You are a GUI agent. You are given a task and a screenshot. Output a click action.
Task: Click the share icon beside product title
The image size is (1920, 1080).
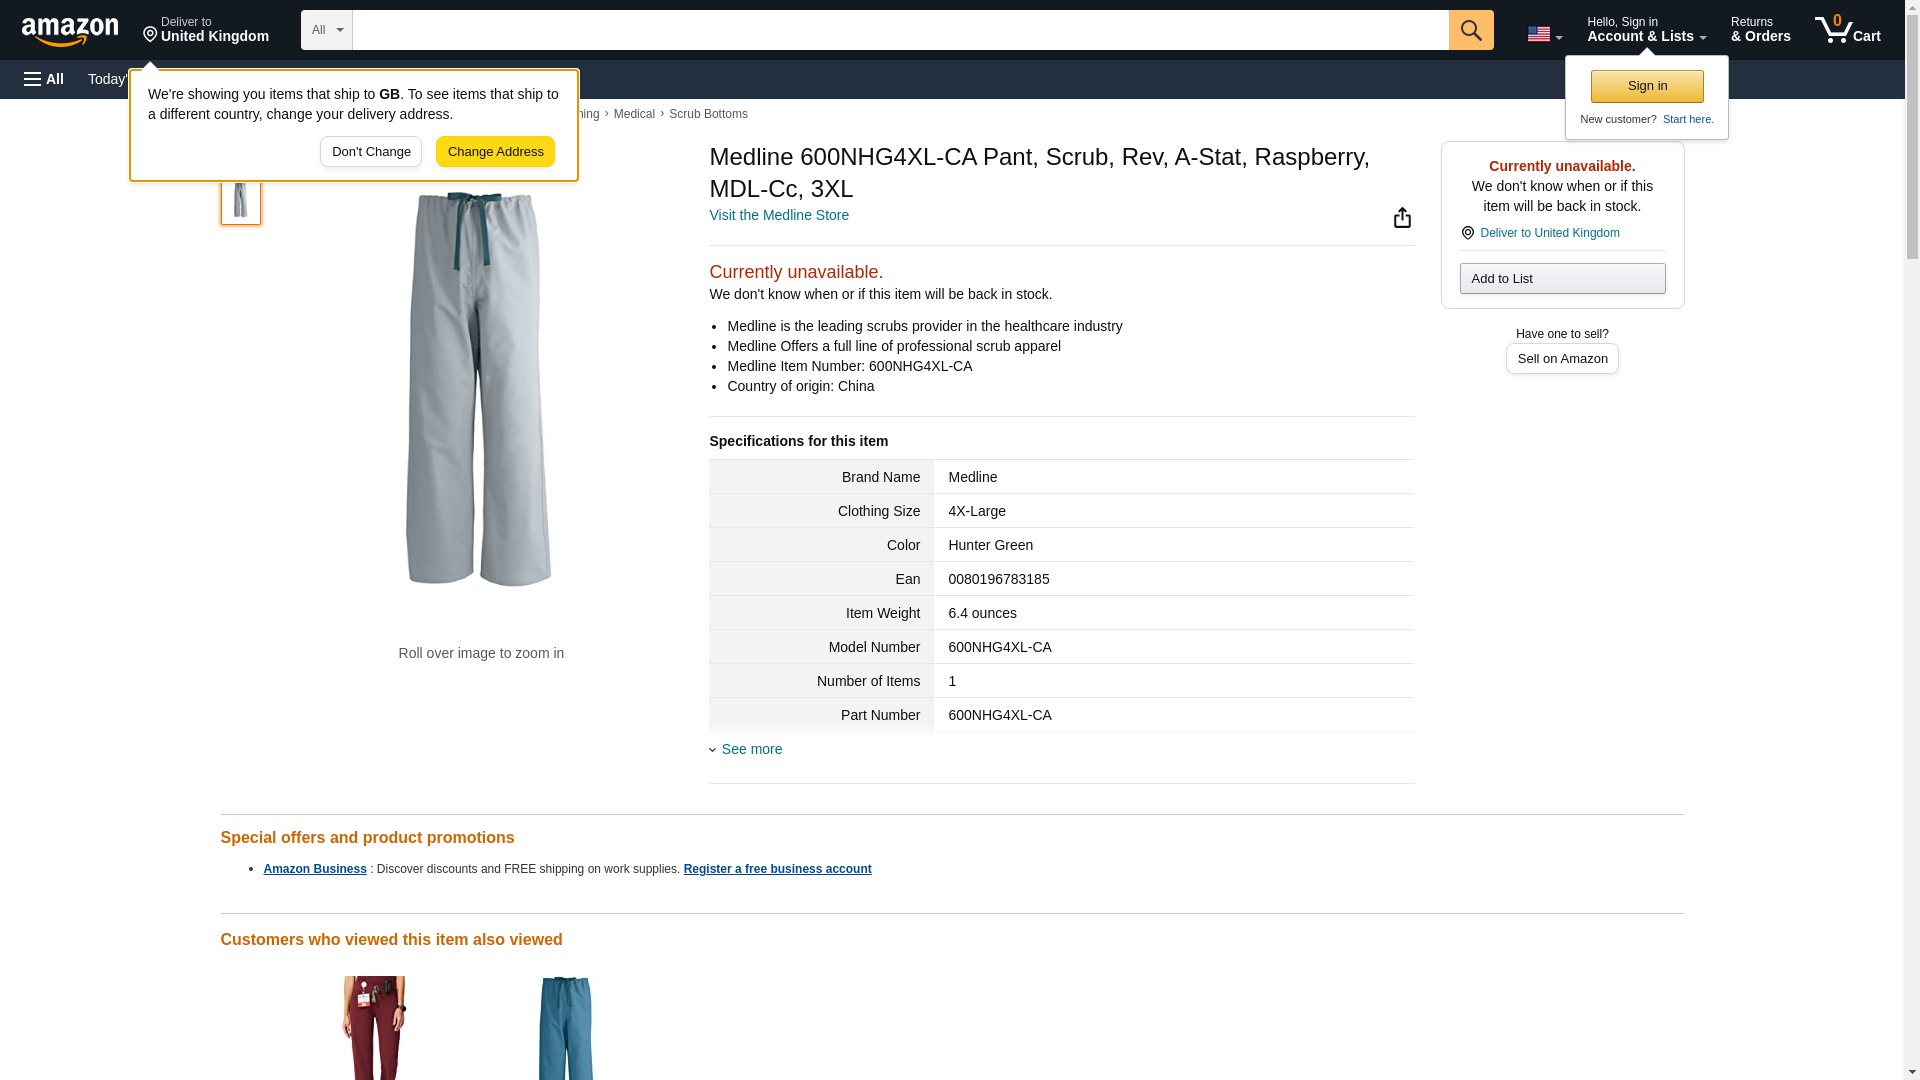coord(1402,218)
